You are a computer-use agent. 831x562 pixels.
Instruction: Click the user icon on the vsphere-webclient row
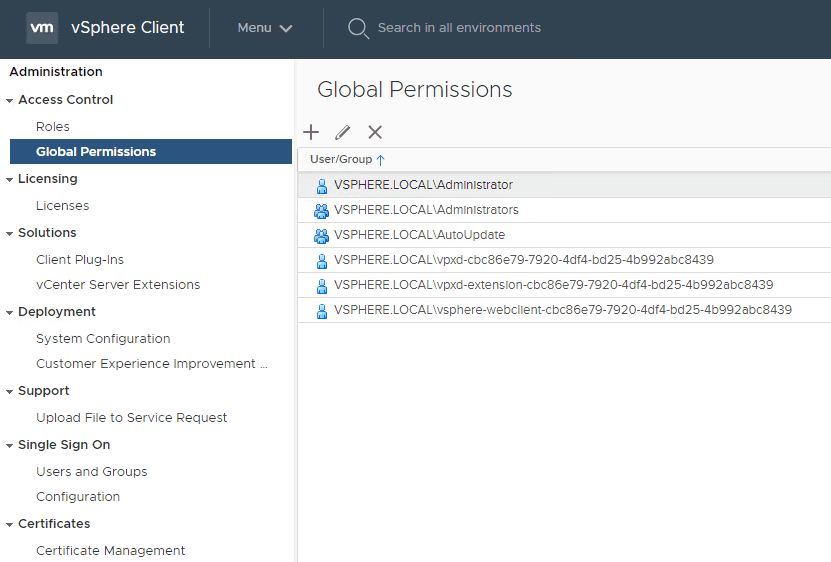[x=321, y=311]
